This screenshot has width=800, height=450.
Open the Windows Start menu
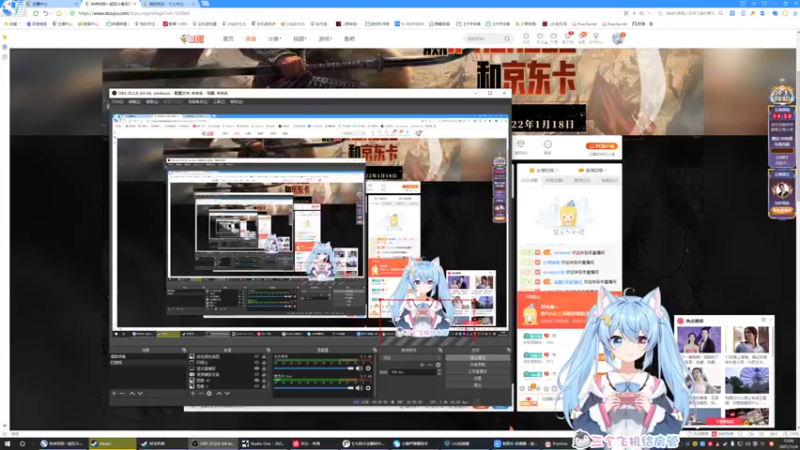click(7, 444)
